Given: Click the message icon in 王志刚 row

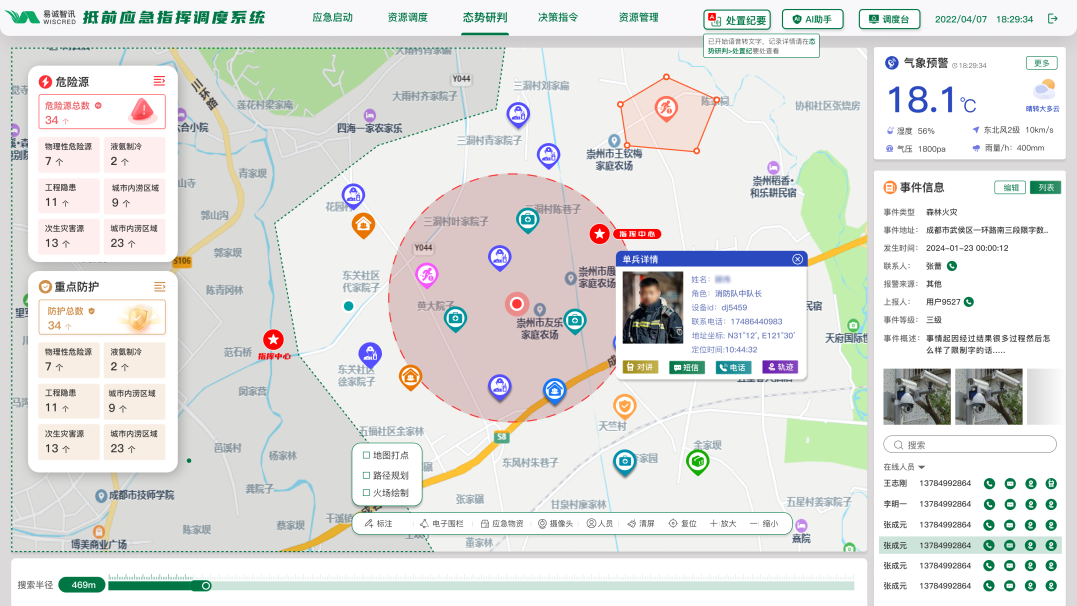Looking at the screenshot, I should [x=1010, y=484].
